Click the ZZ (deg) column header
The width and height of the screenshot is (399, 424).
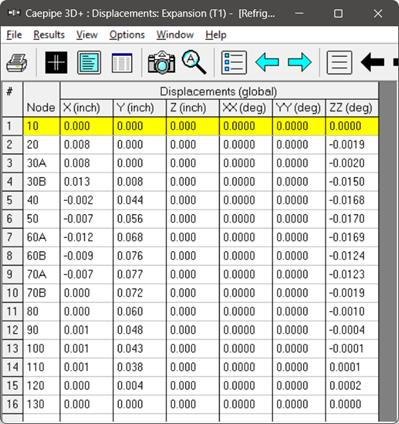tap(352, 108)
